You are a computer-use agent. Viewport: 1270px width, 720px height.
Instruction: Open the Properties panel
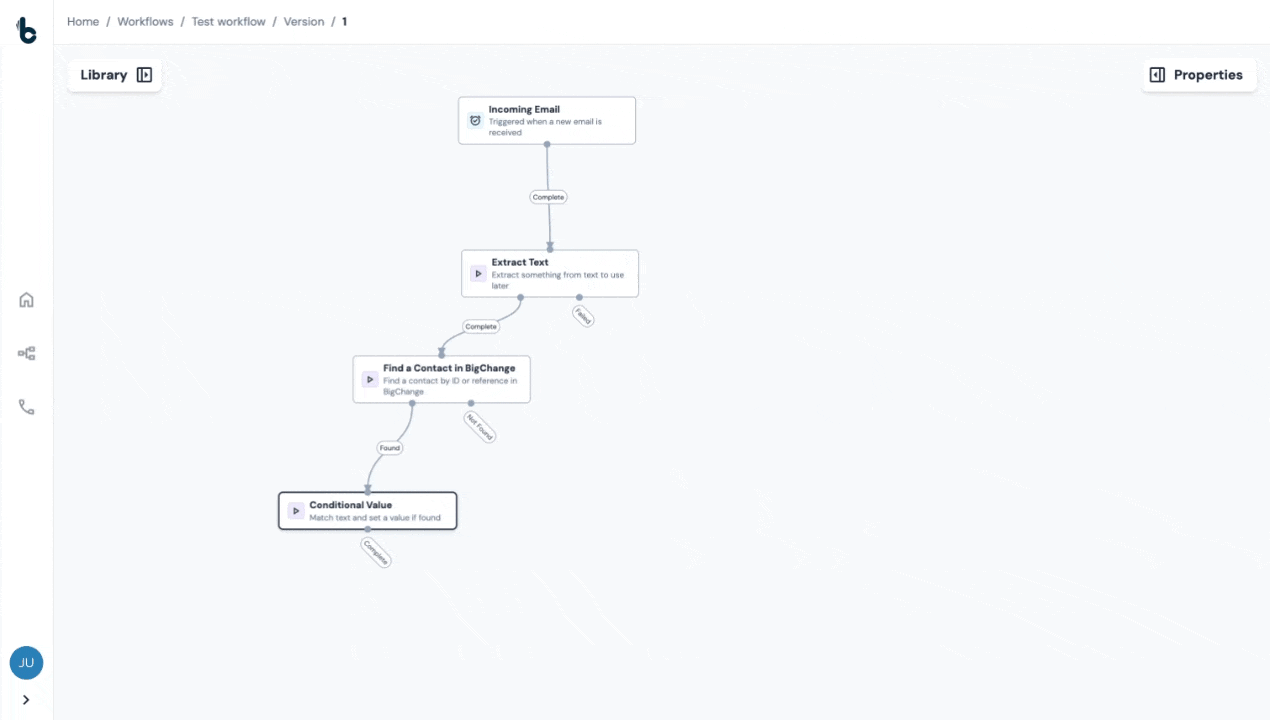(x=1208, y=74)
